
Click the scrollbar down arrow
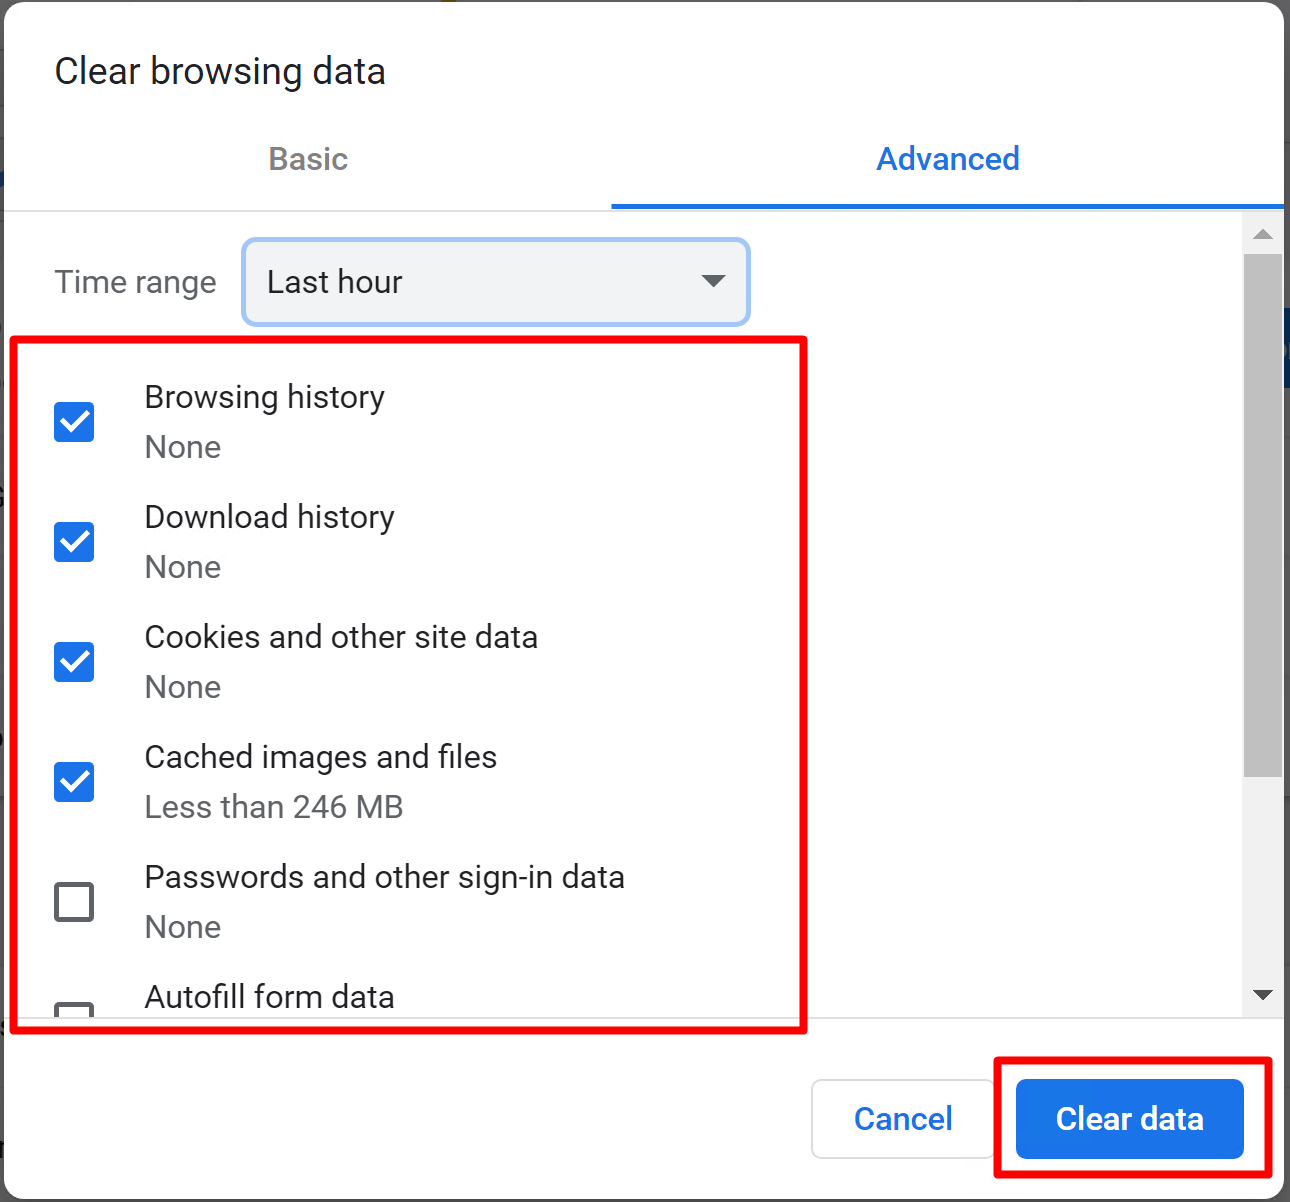click(1263, 993)
